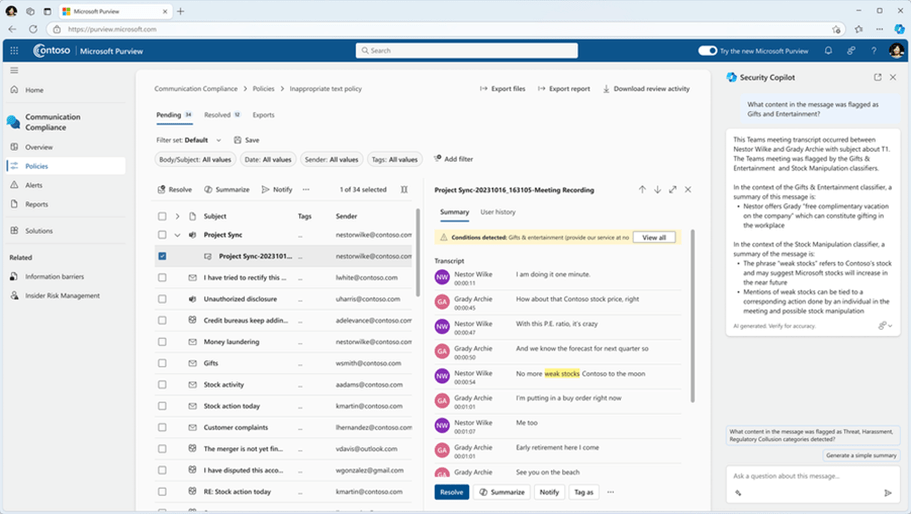Open the User history tab
The width and height of the screenshot is (911, 514).
497,212
